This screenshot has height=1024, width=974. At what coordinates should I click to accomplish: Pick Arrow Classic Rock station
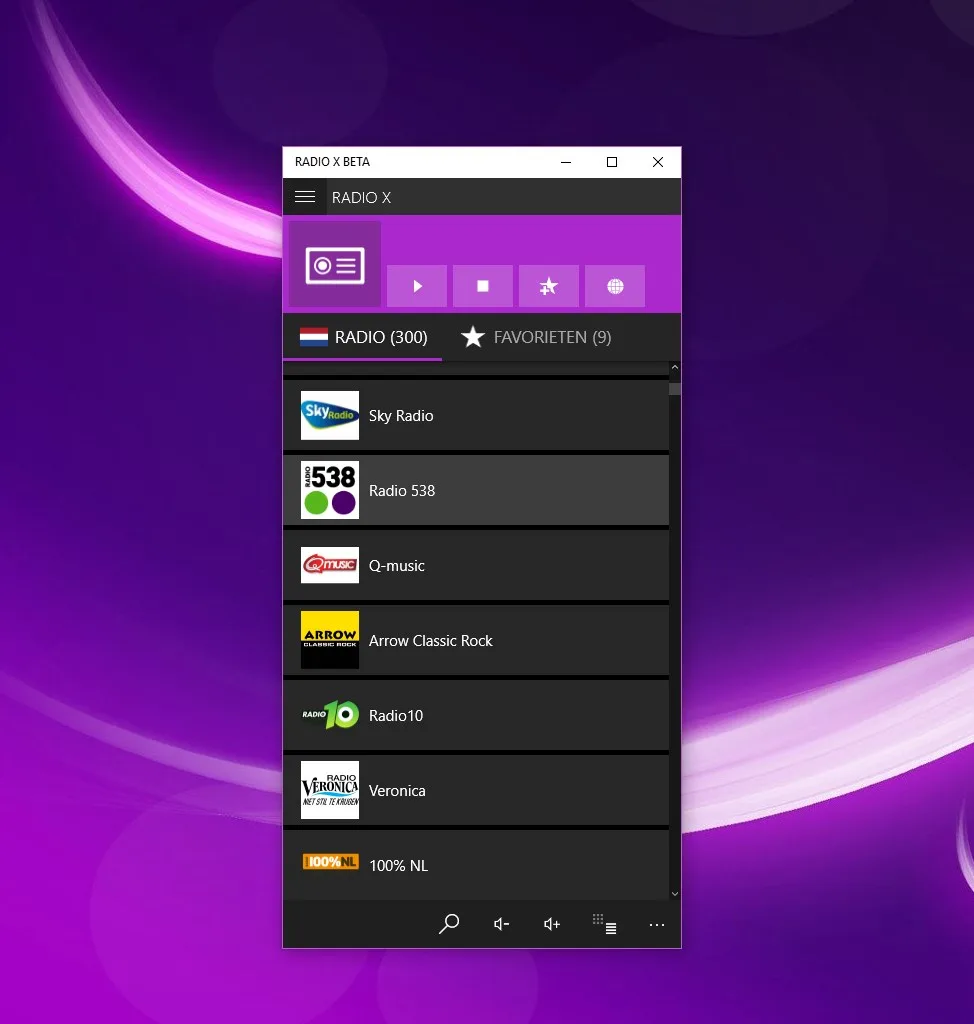click(x=476, y=640)
